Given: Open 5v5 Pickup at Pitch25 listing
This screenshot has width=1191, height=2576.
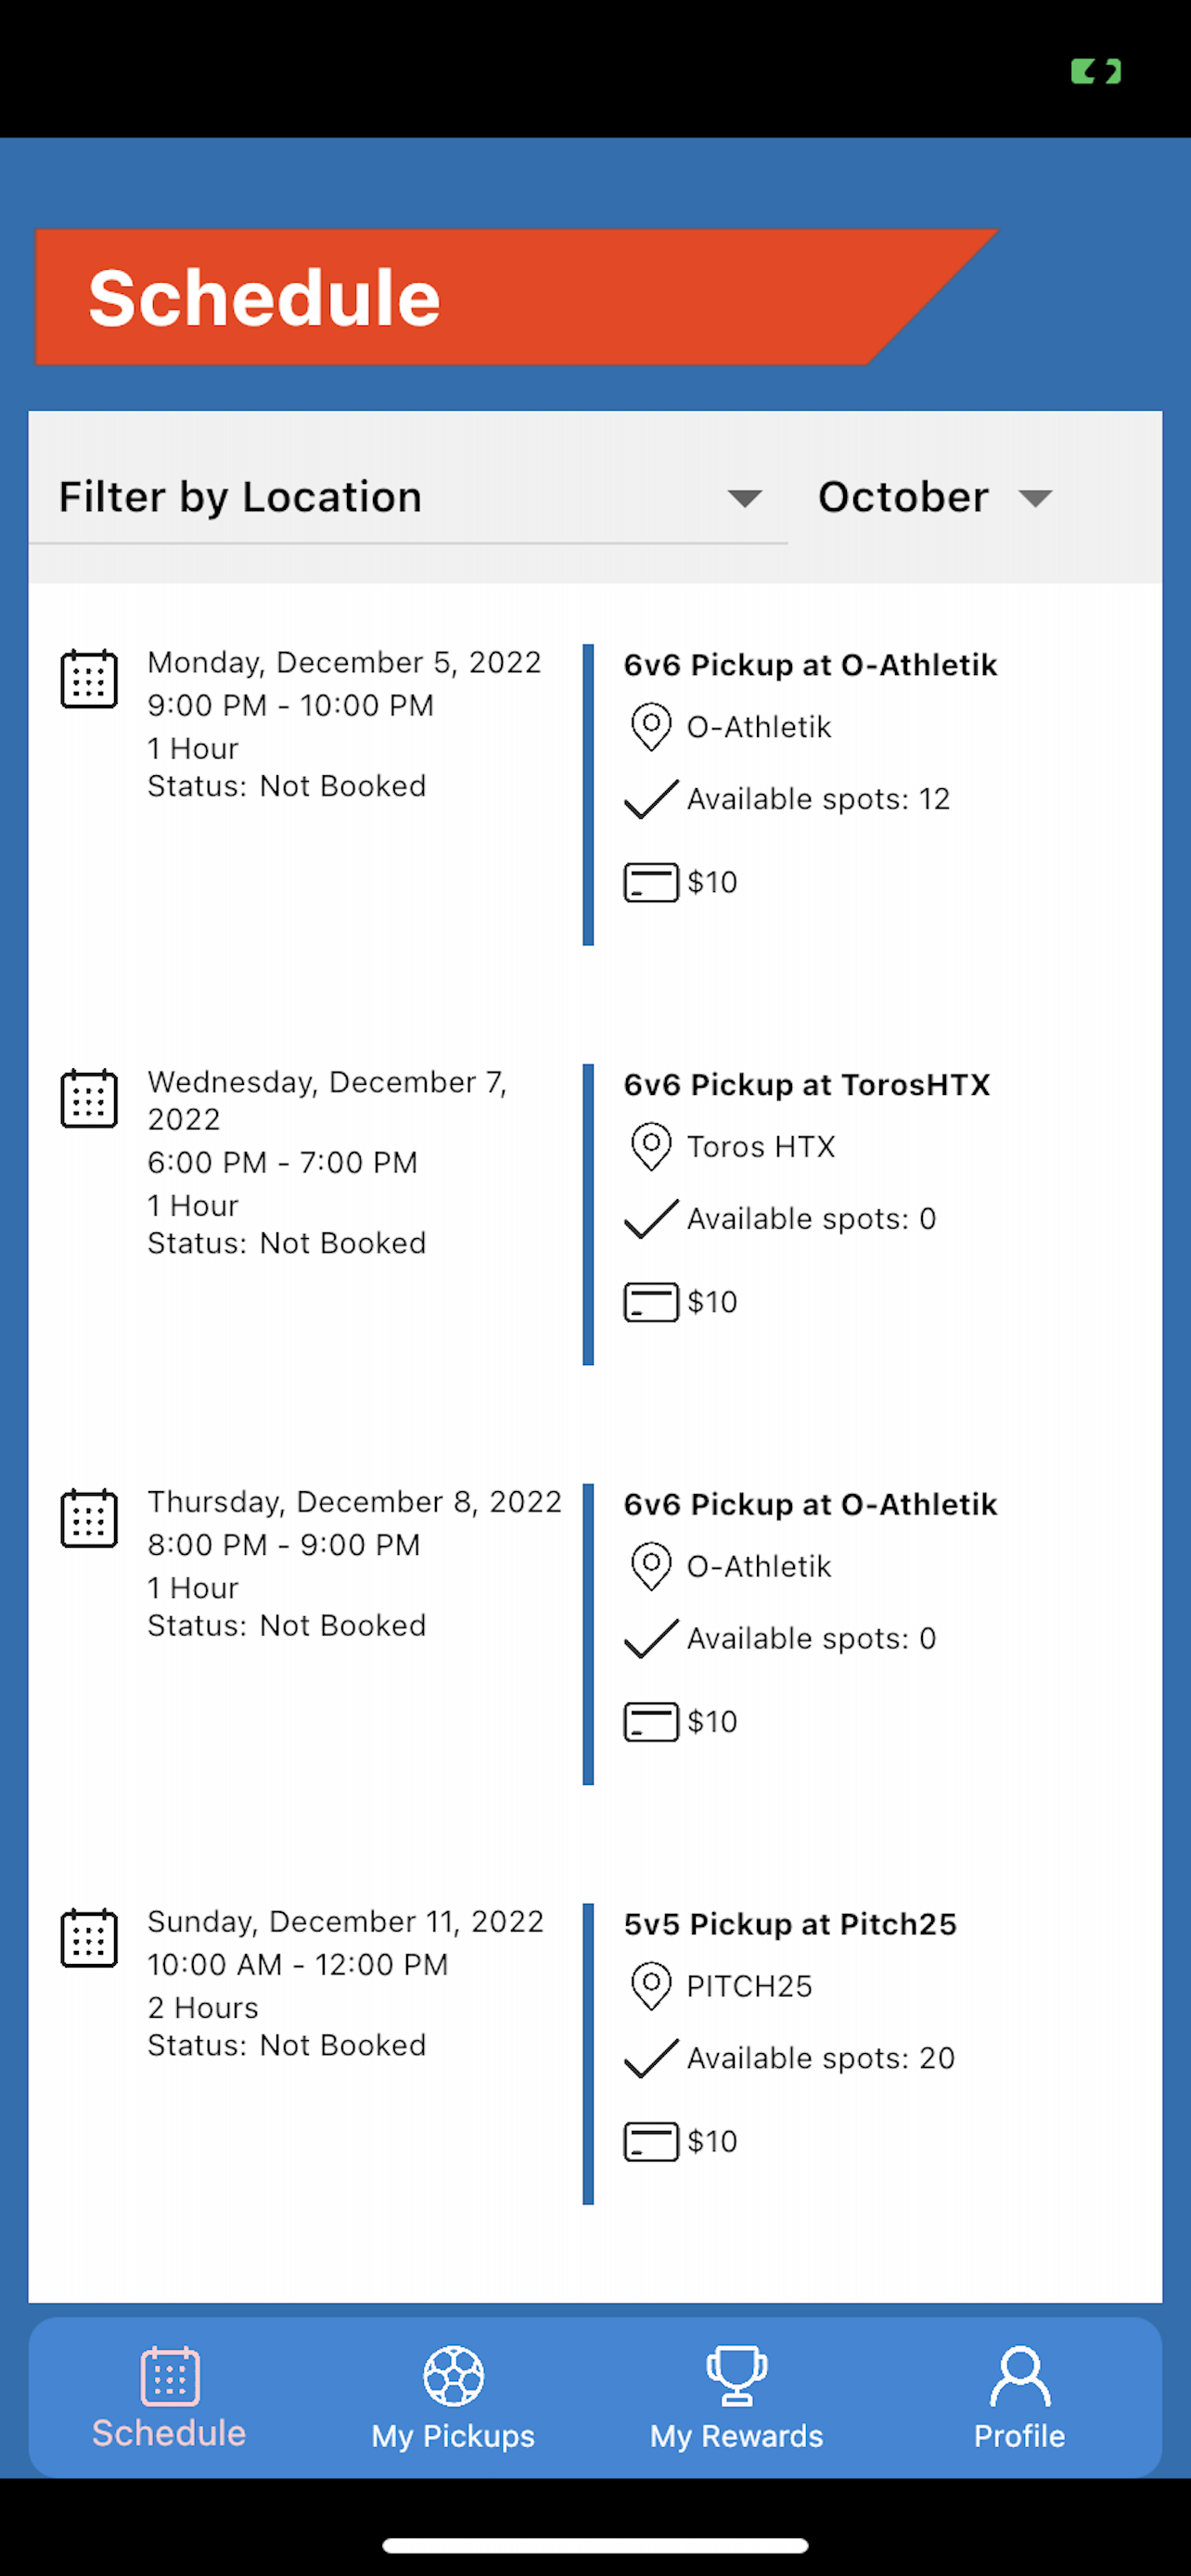Looking at the screenshot, I should (x=790, y=1924).
